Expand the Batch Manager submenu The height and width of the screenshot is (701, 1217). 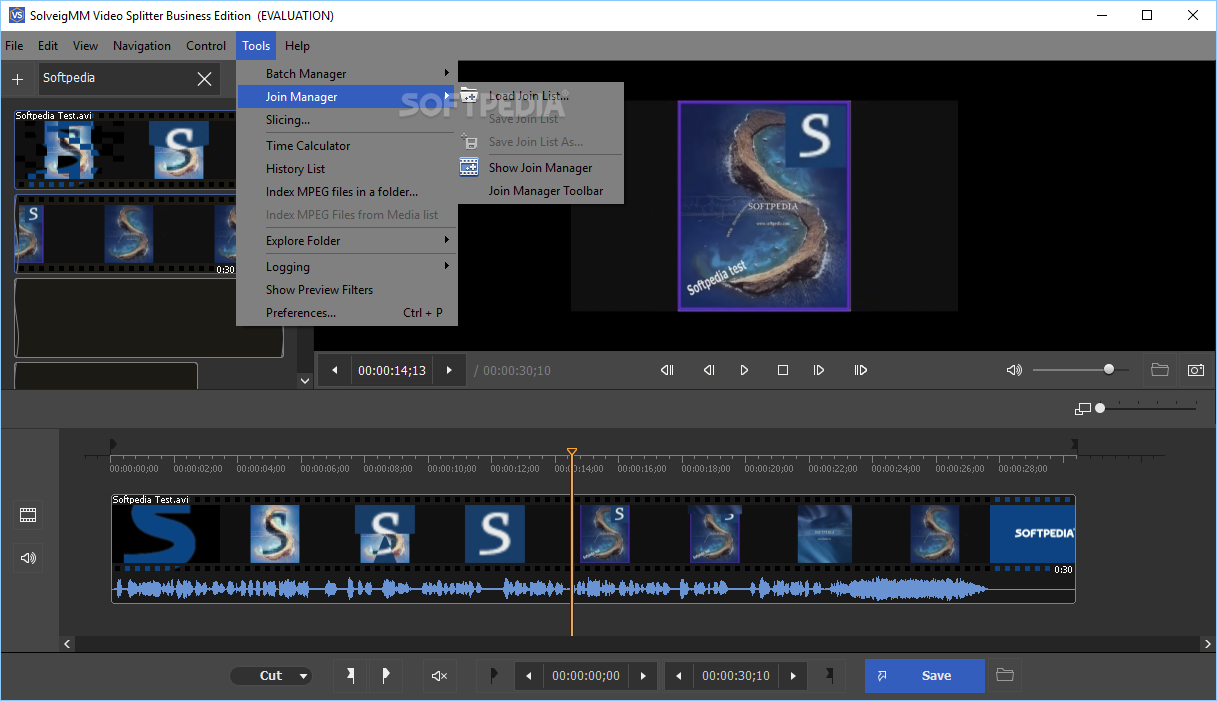(x=347, y=73)
